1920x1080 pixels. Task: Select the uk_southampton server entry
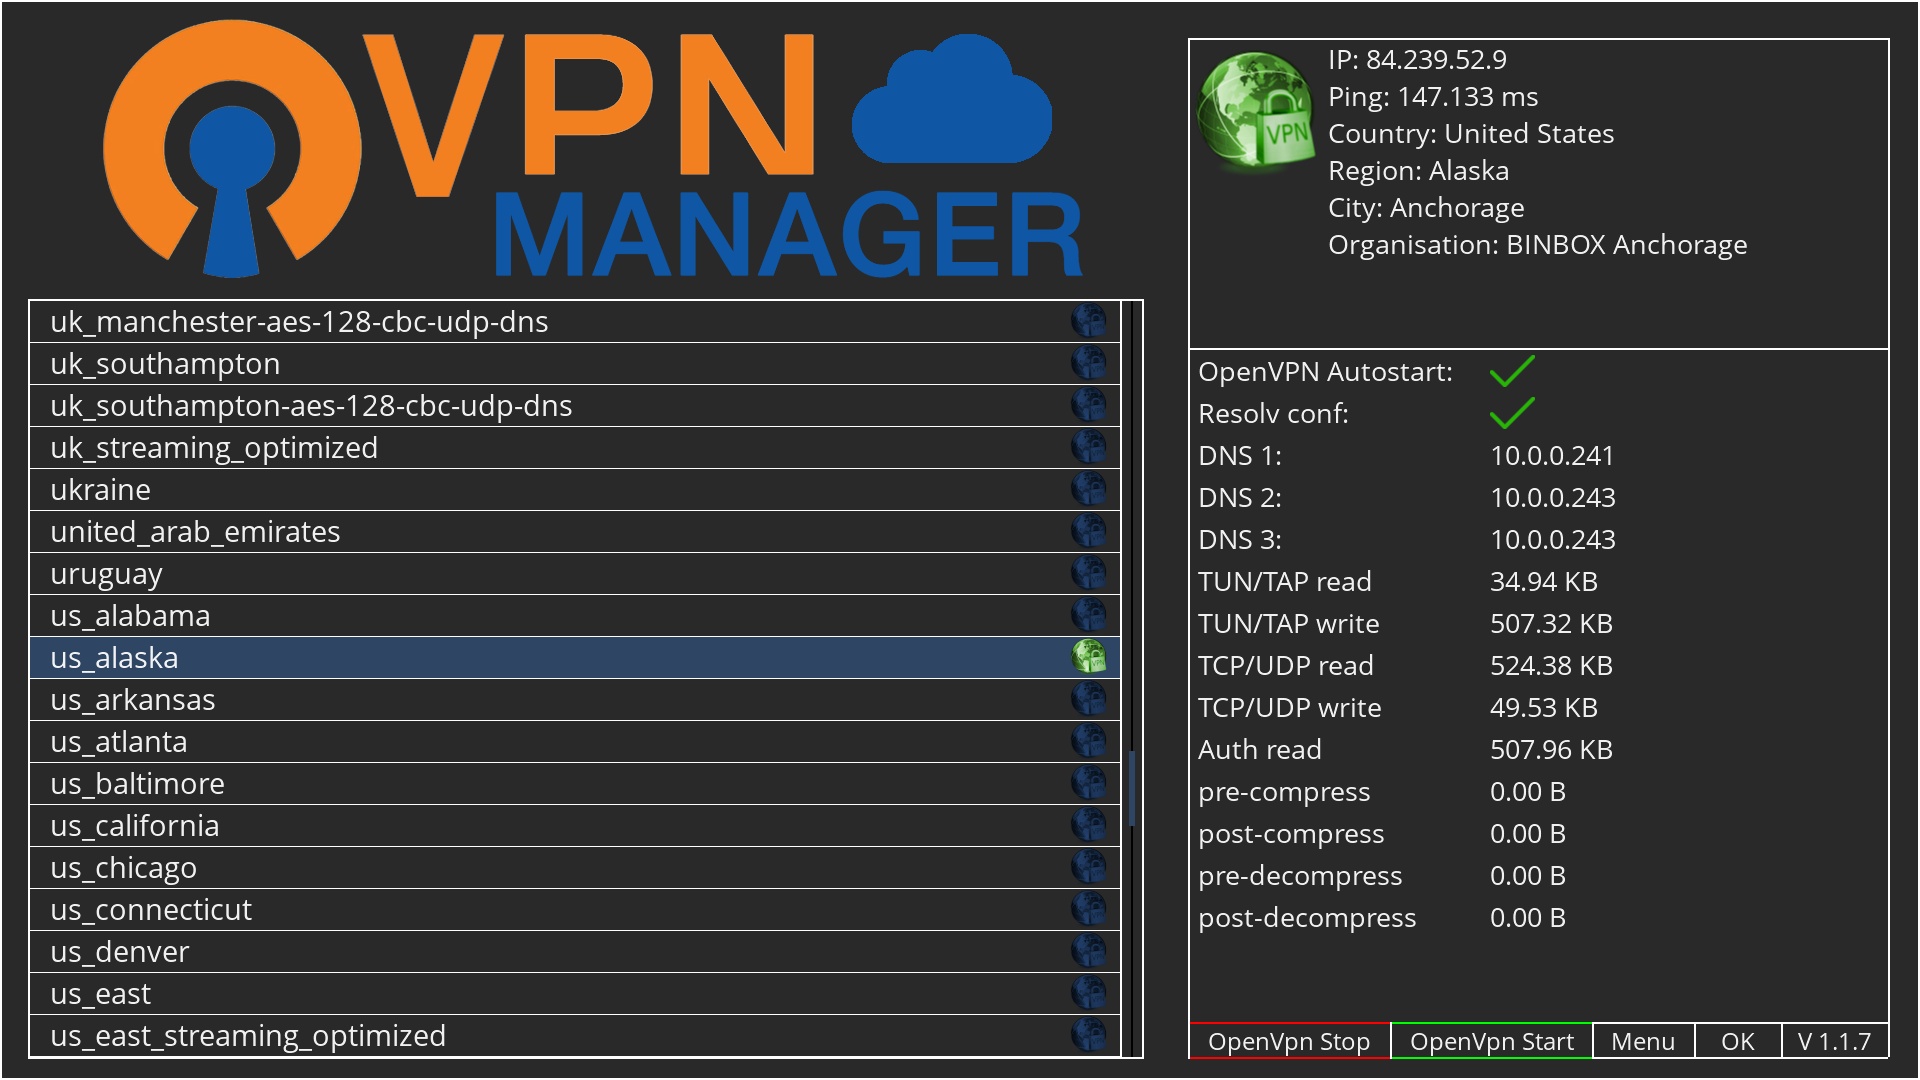pyautogui.click(x=575, y=363)
